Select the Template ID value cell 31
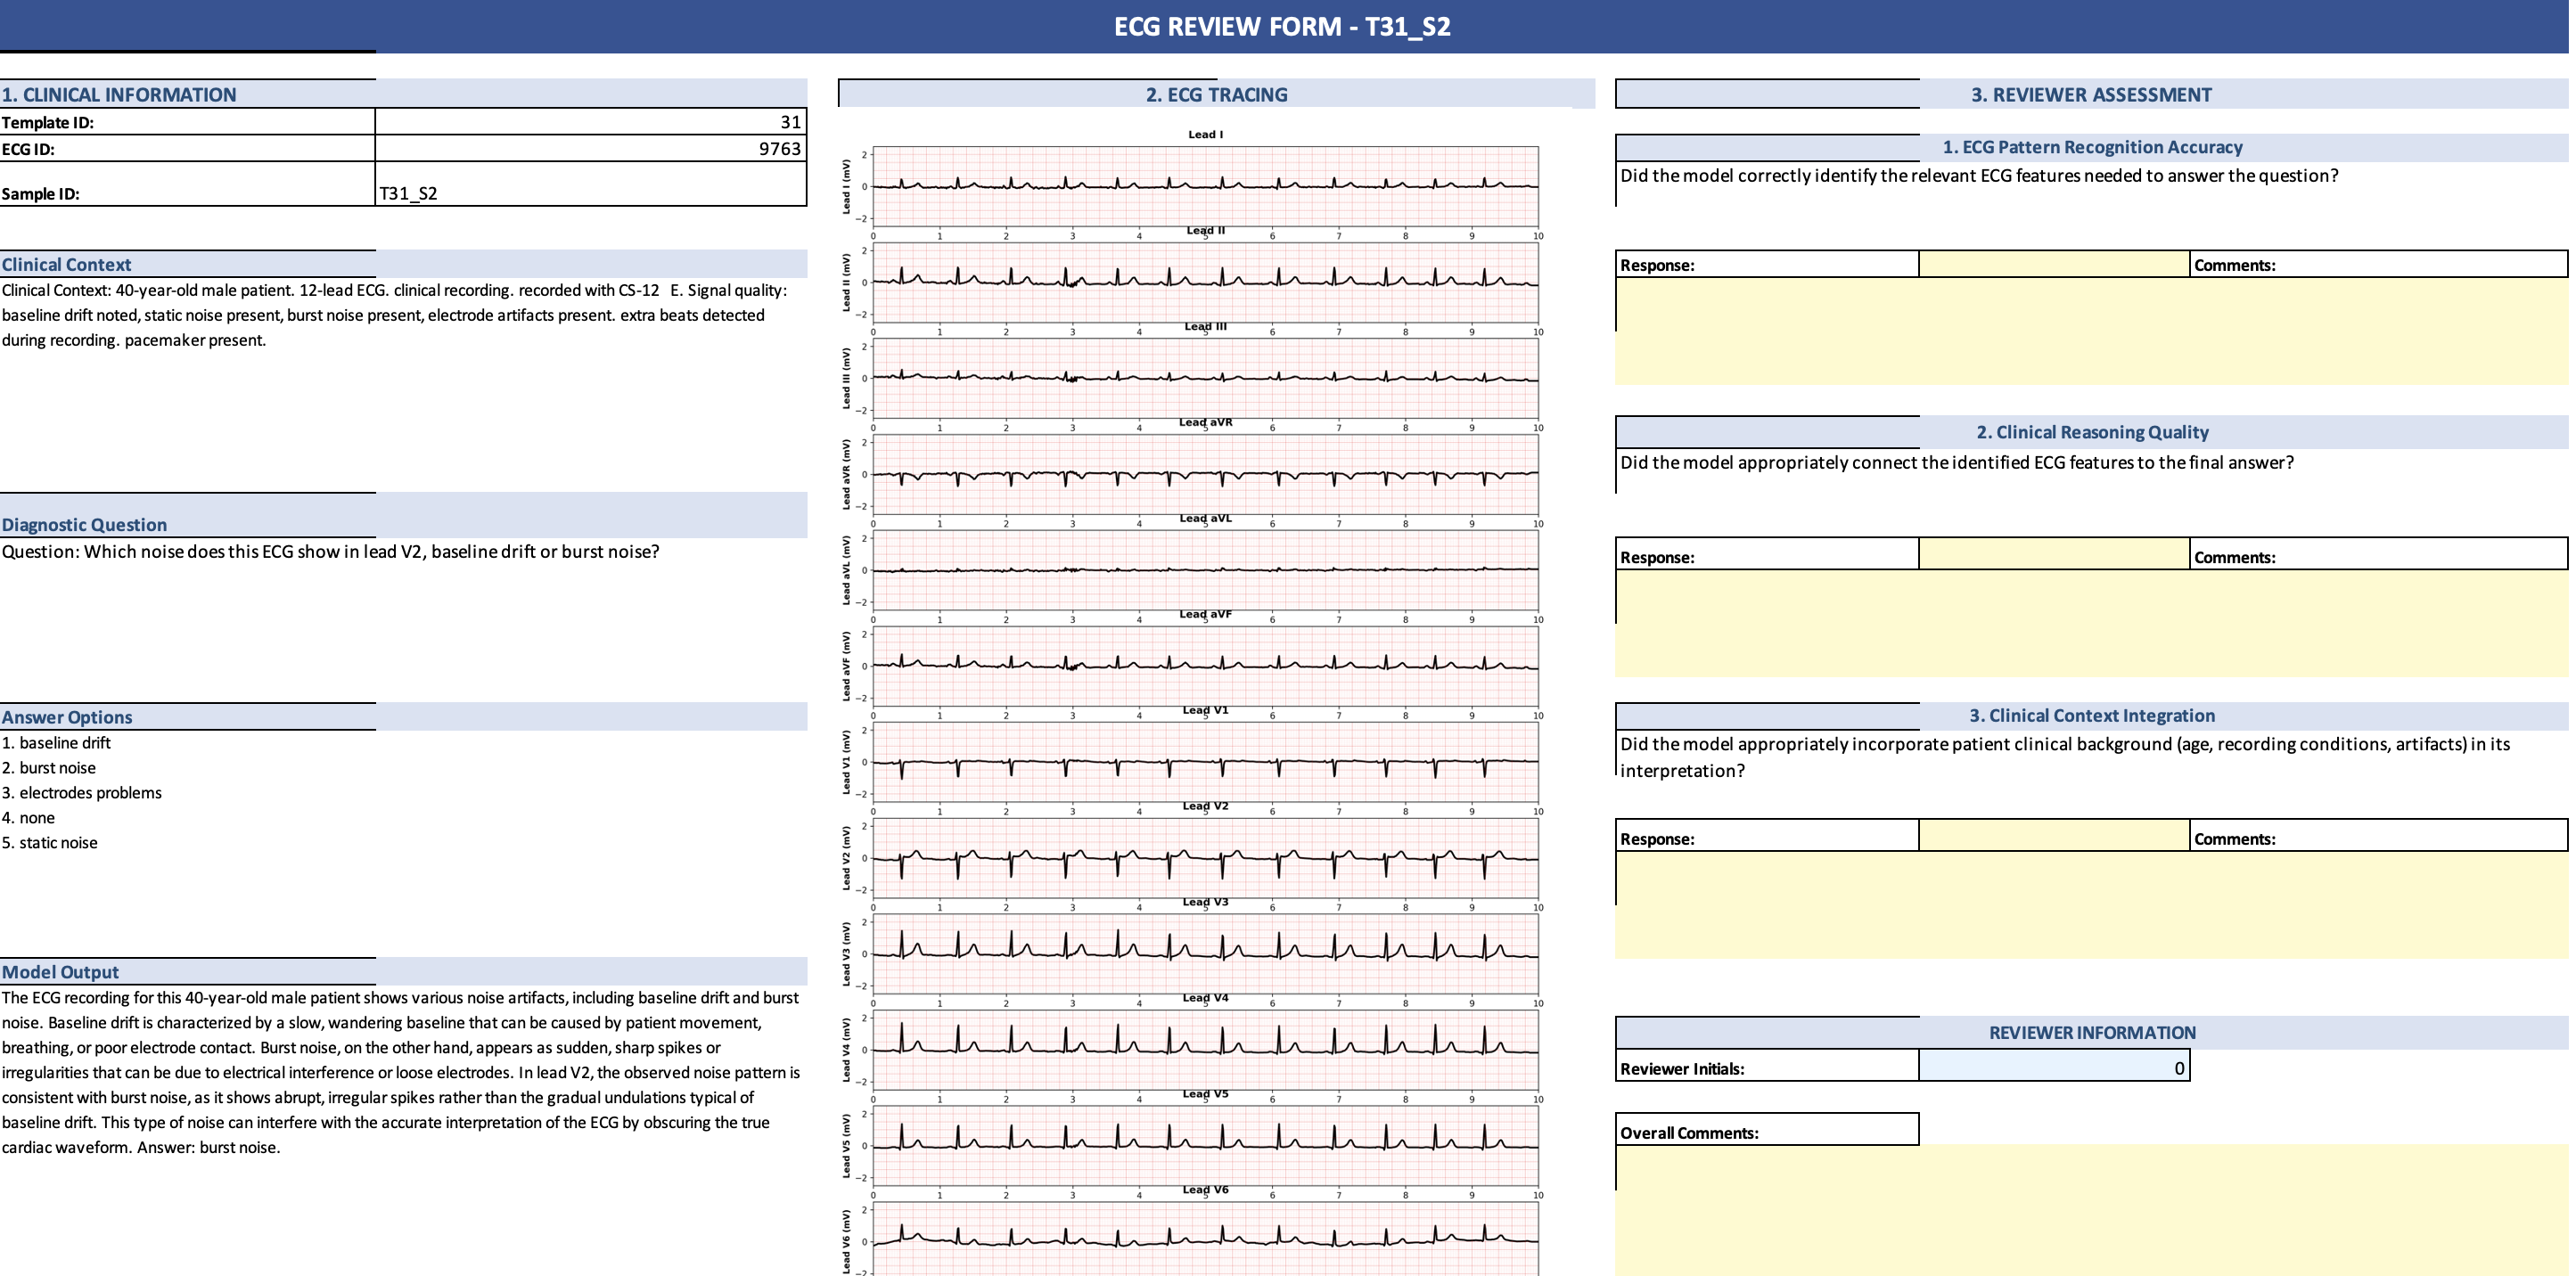The height and width of the screenshot is (1276, 2576). (590, 122)
